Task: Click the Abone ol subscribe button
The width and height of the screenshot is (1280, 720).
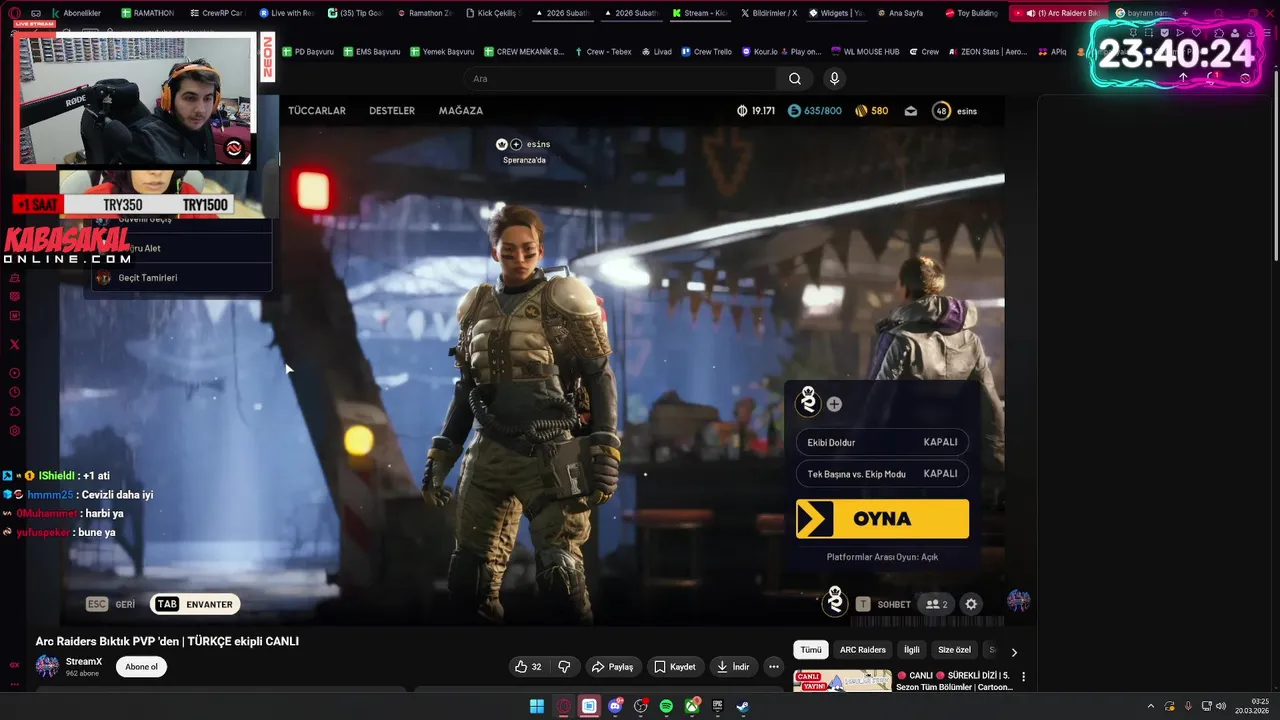Action: (141, 667)
